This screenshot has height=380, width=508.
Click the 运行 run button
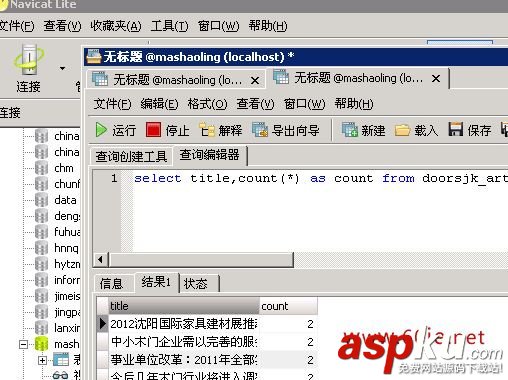point(116,130)
